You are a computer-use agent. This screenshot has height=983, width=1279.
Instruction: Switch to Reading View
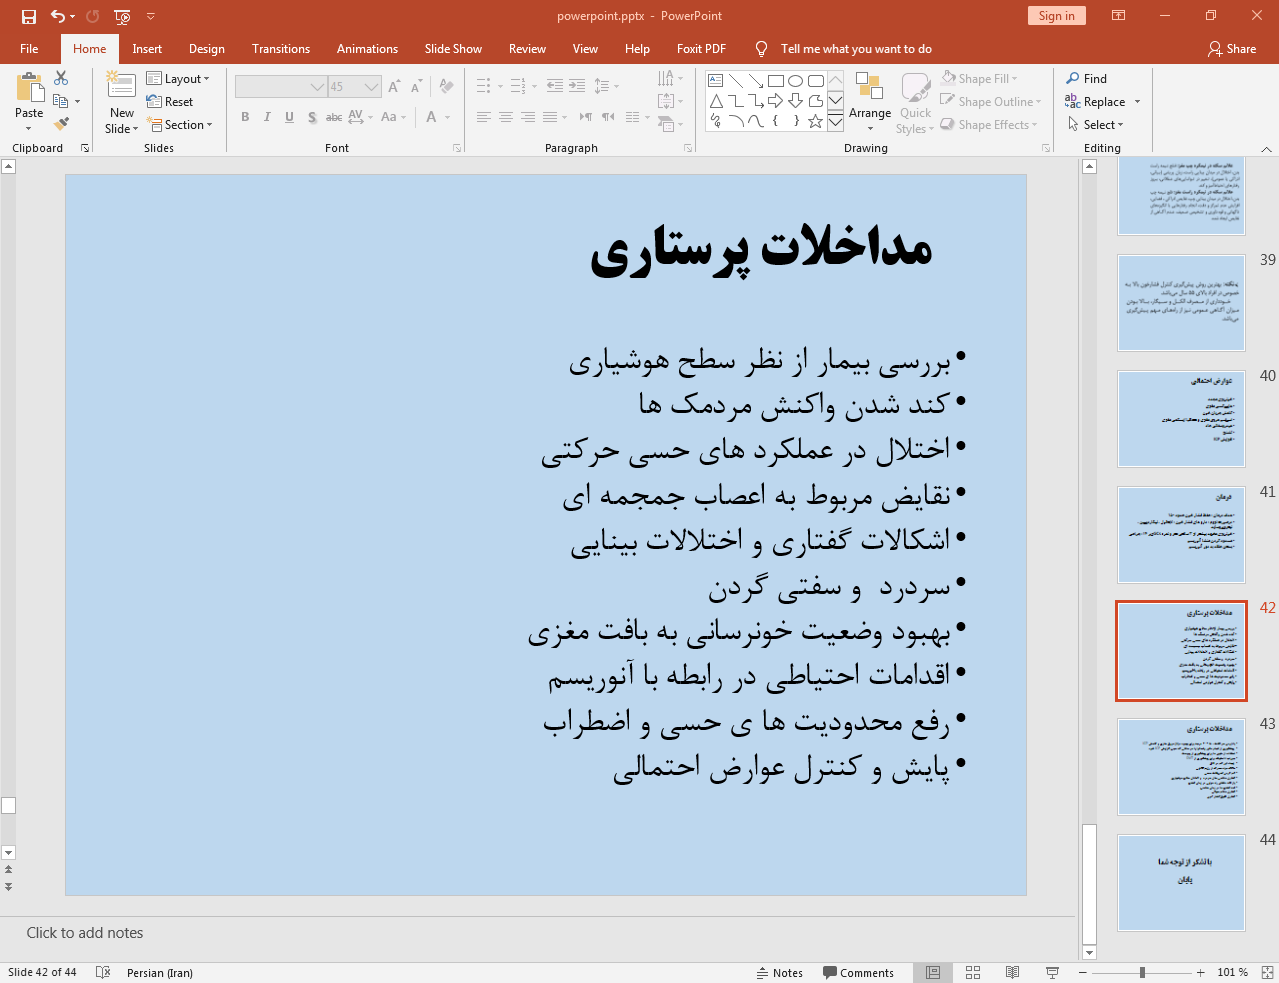pos(1012,972)
